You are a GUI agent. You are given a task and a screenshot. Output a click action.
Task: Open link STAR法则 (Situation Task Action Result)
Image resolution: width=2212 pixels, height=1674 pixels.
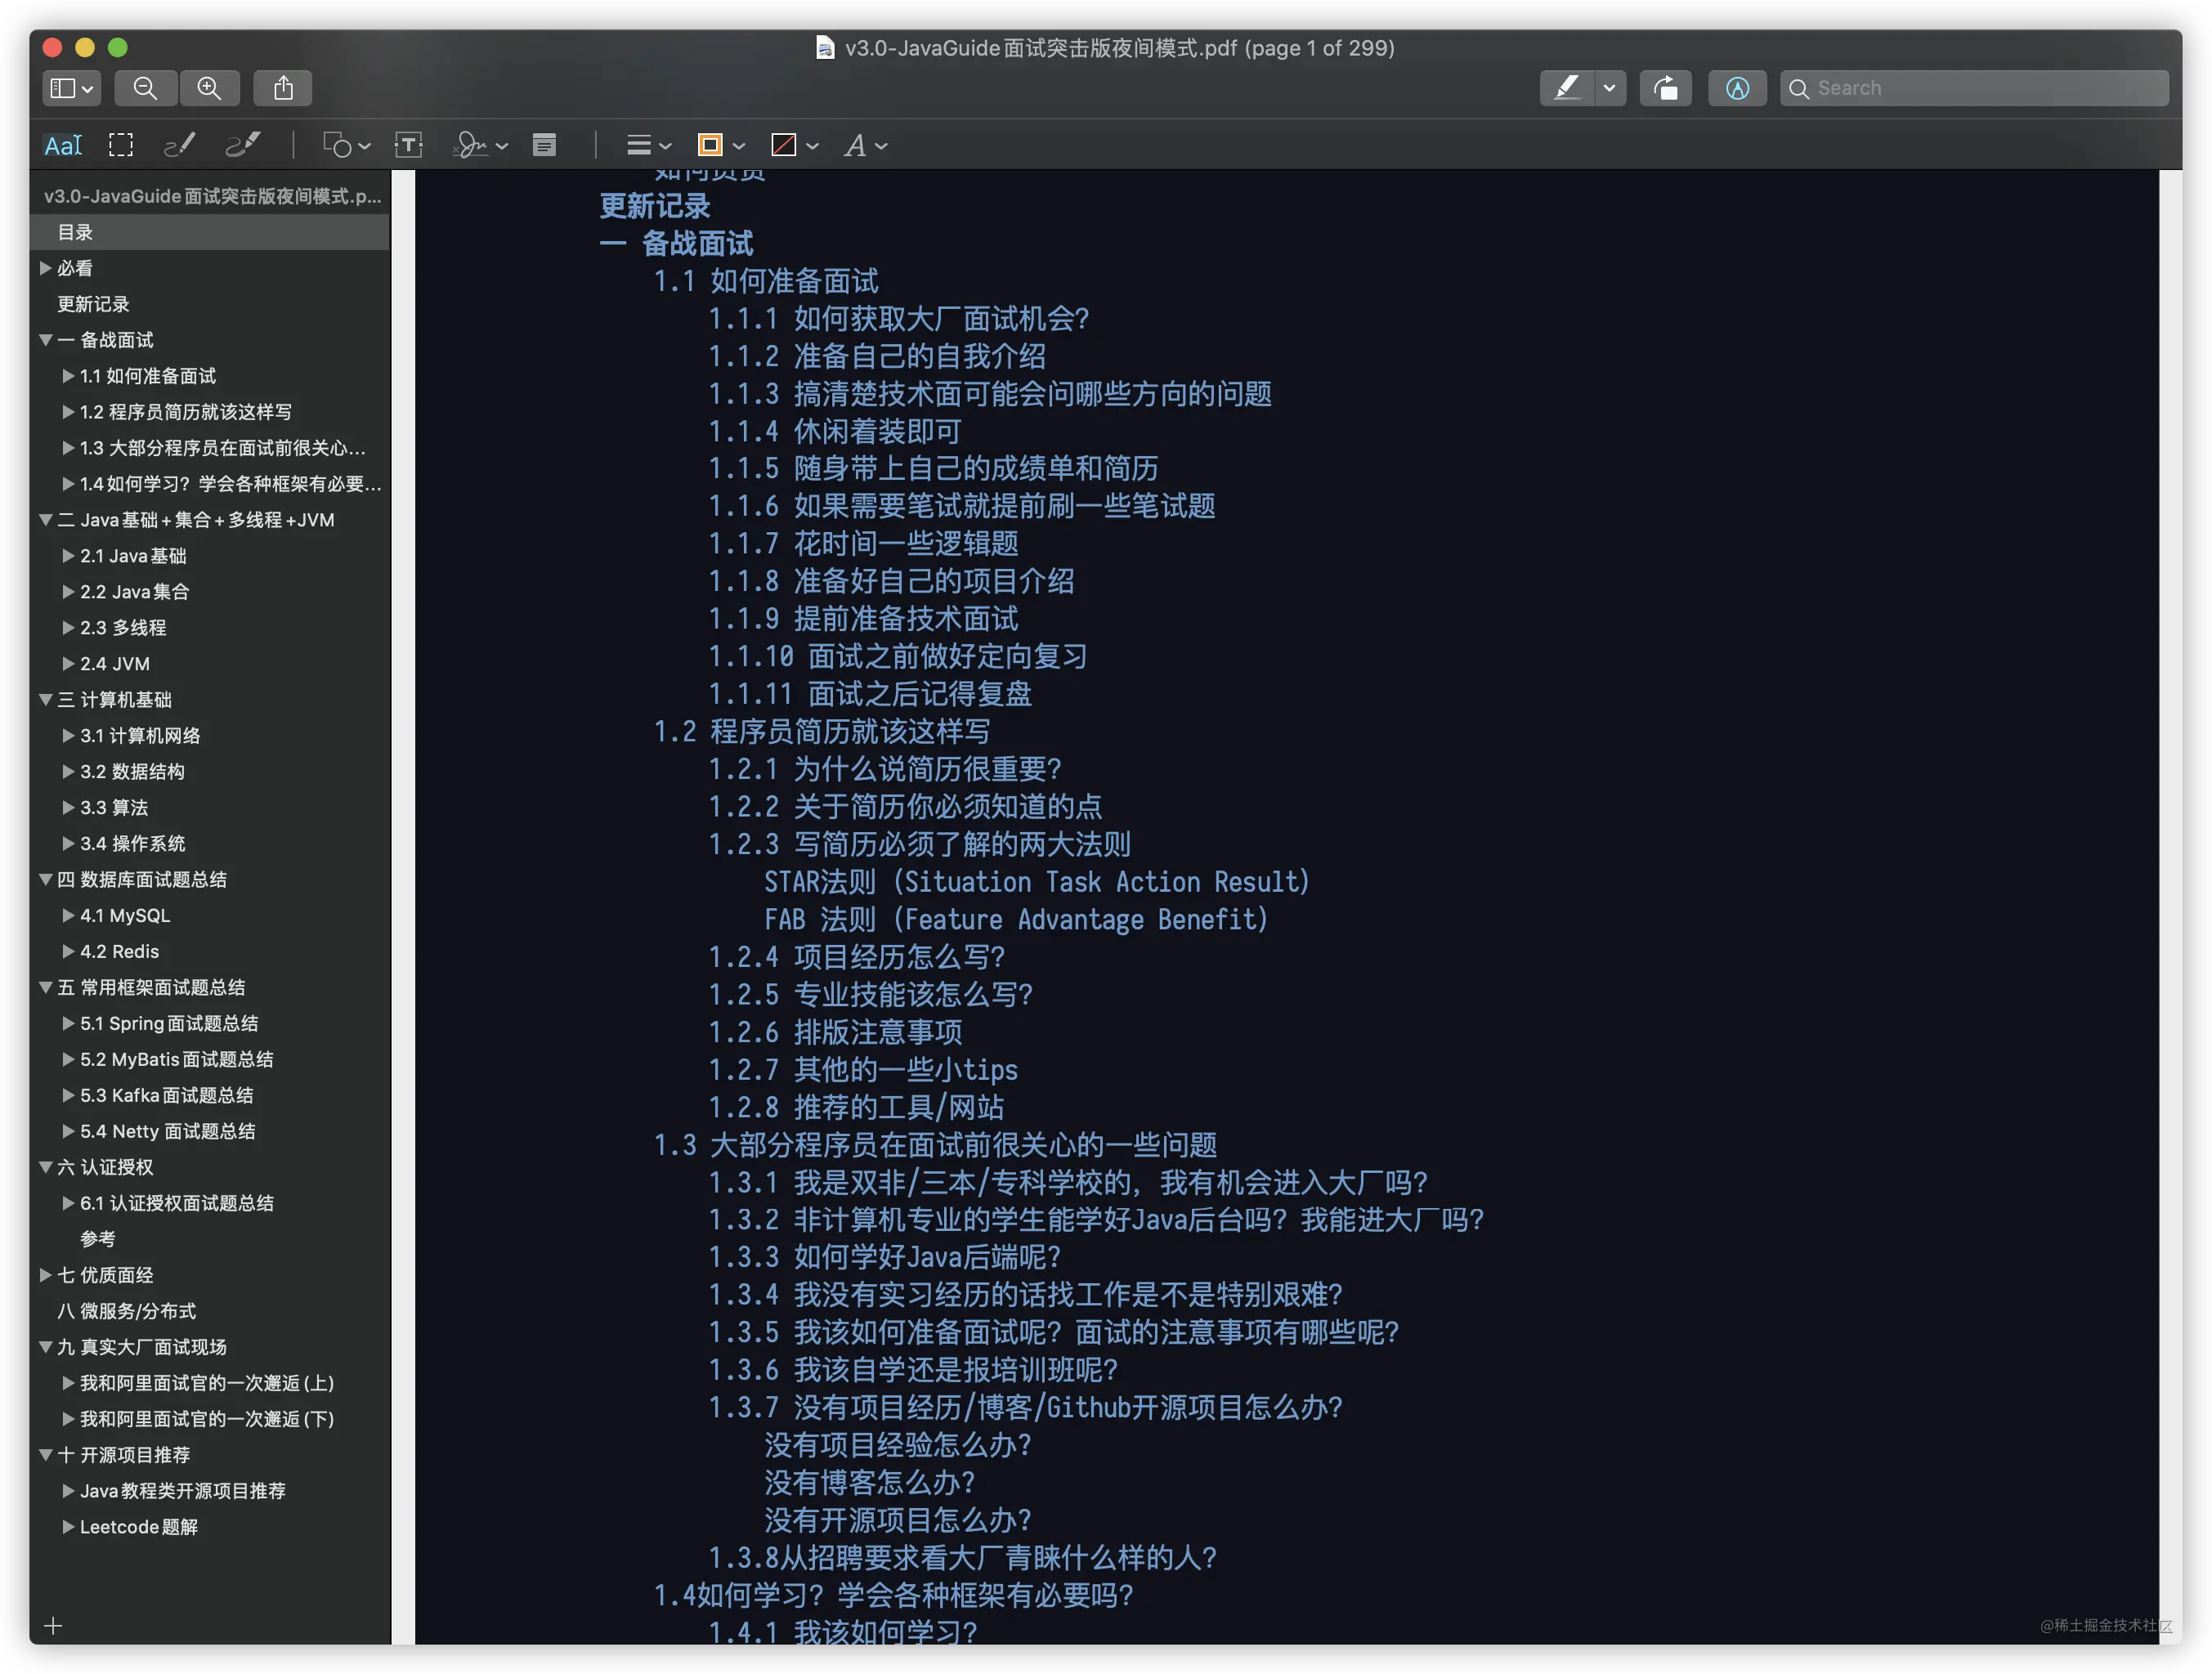pyautogui.click(x=1037, y=882)
